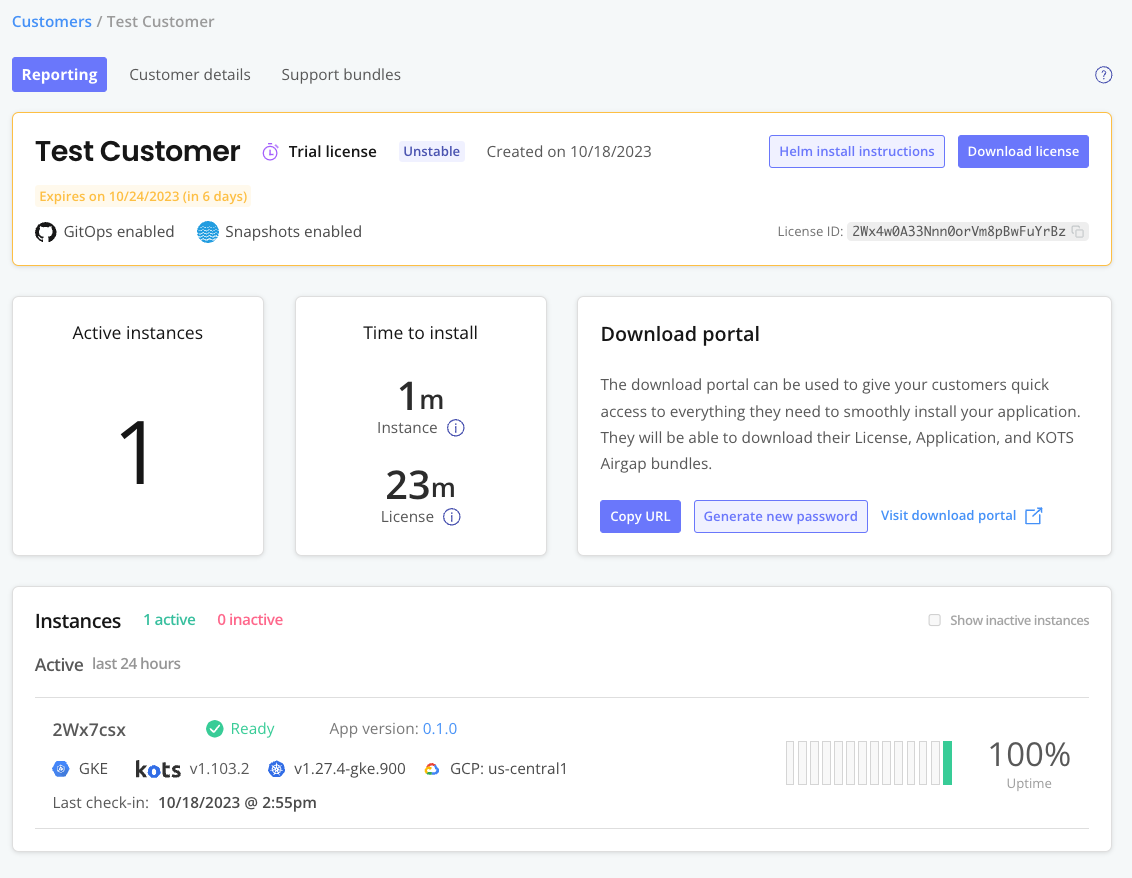Click the kots logo in the instance row

click(x=157, y=768)
